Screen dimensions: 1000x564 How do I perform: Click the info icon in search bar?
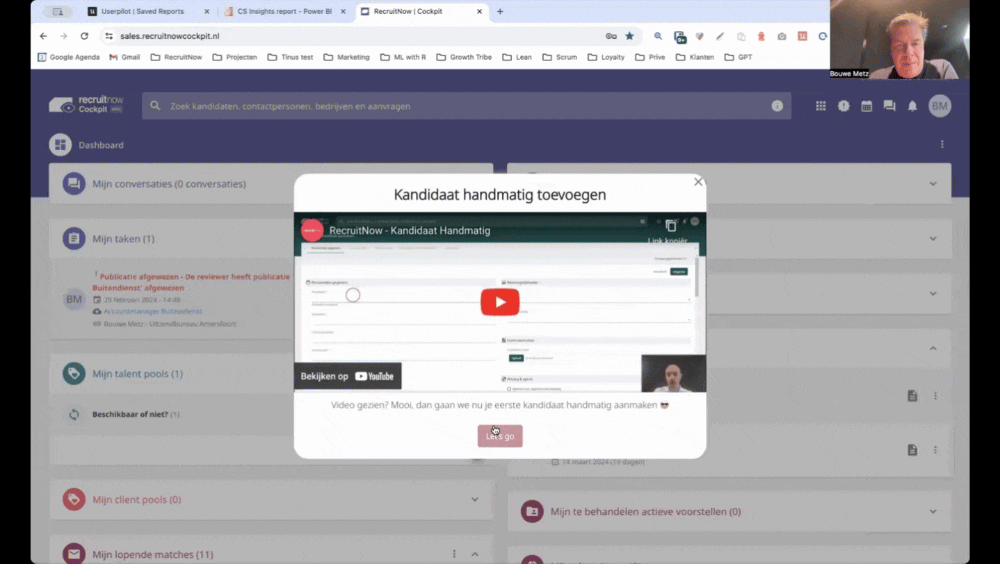777,106
